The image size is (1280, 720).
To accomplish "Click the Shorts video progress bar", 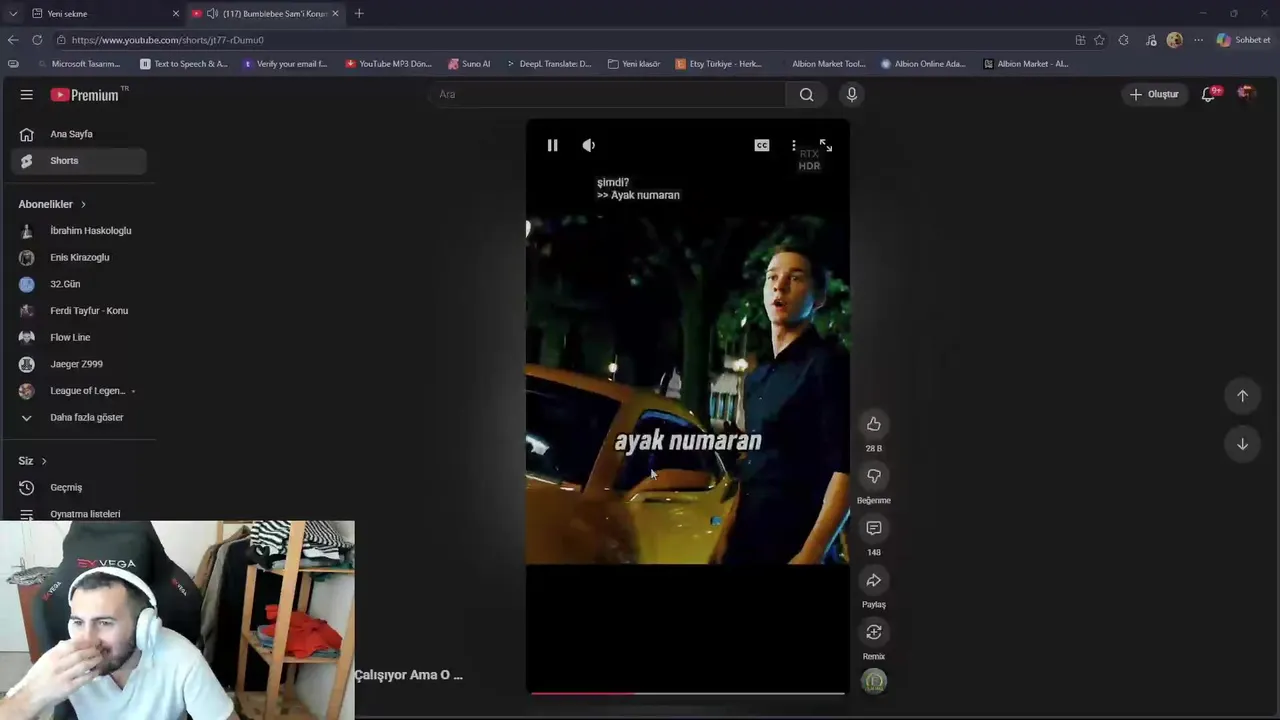I will (688, 692).
